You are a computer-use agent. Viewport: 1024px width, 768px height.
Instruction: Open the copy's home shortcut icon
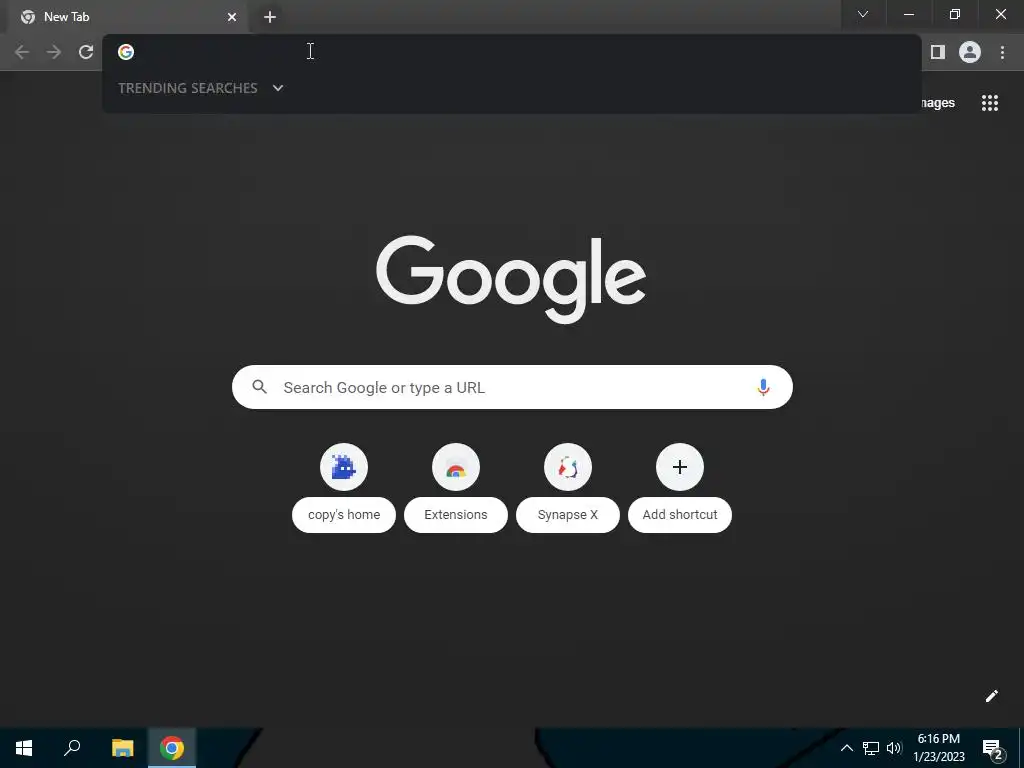tap(344, 467)
